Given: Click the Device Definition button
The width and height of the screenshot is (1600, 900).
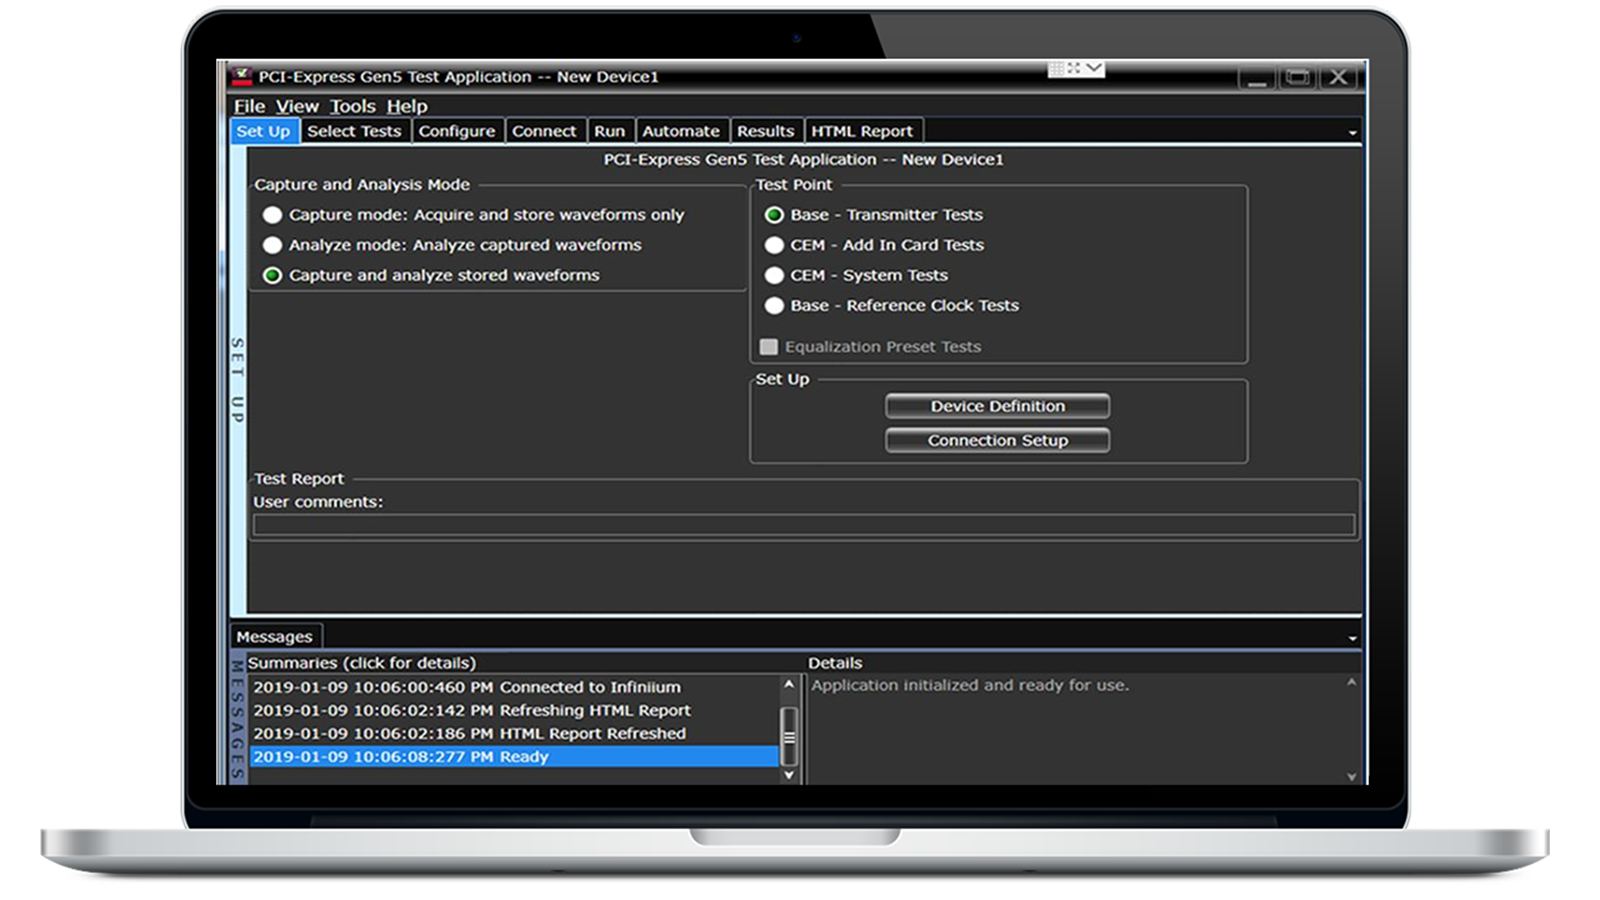Looking at the screenshot, I should tap(997, 406).
